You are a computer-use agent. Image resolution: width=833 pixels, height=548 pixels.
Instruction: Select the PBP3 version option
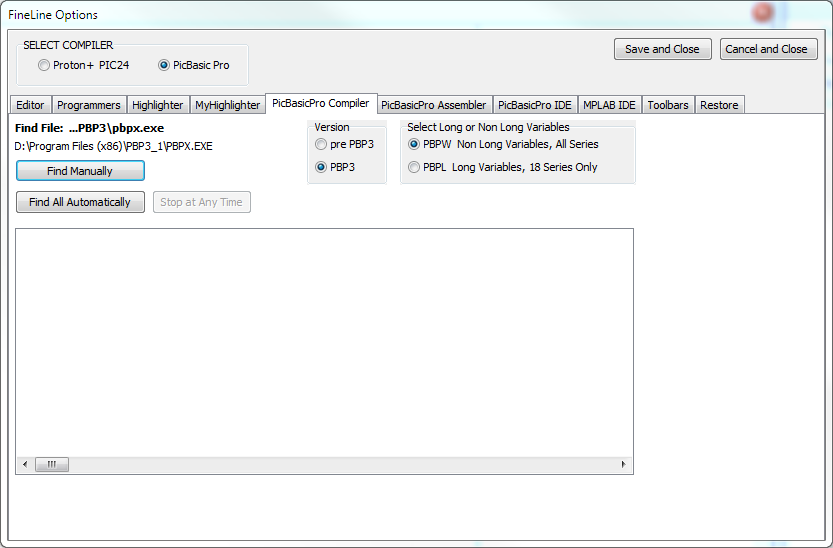coord(321,167)
